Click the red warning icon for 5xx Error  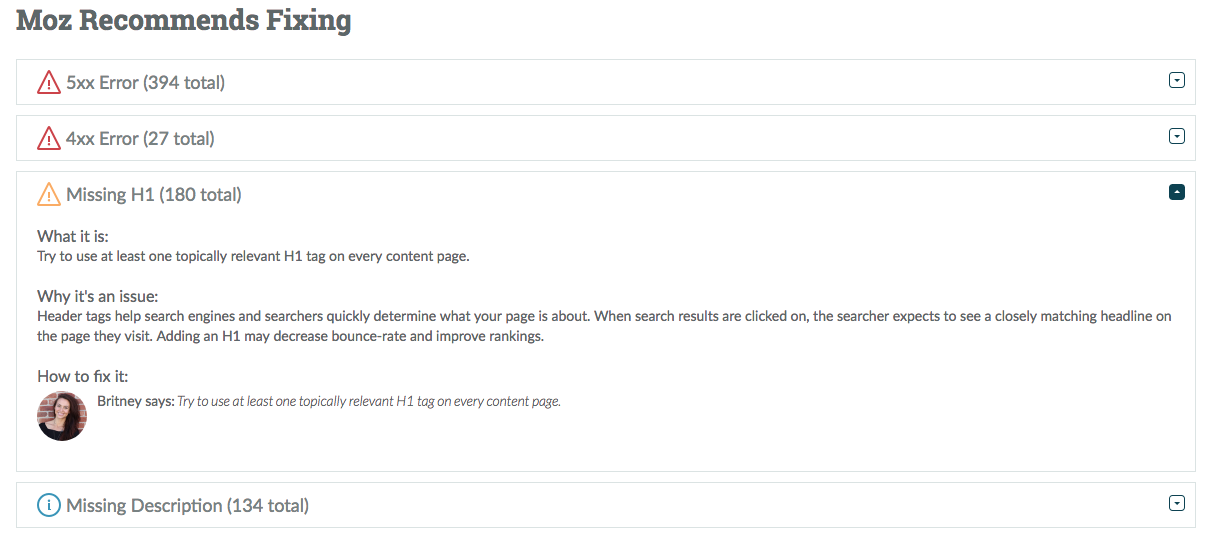[48, 83]
